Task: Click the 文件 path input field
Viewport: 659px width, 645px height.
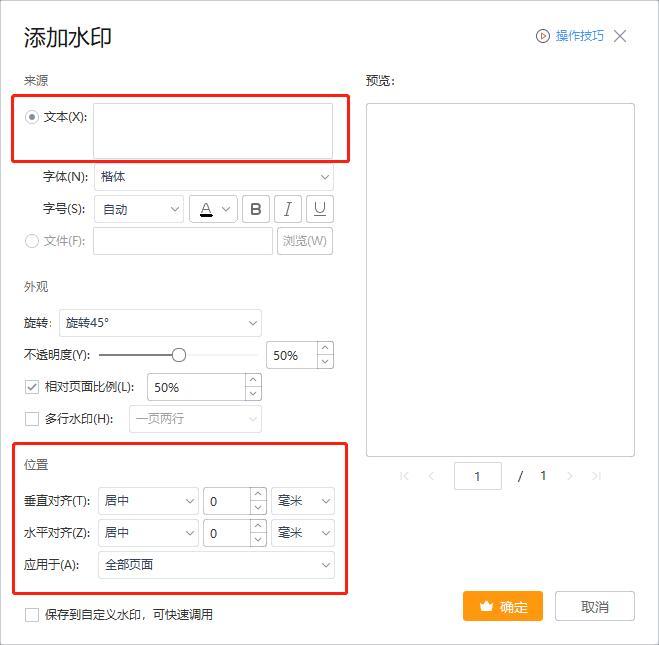Action: pos(183,241)
